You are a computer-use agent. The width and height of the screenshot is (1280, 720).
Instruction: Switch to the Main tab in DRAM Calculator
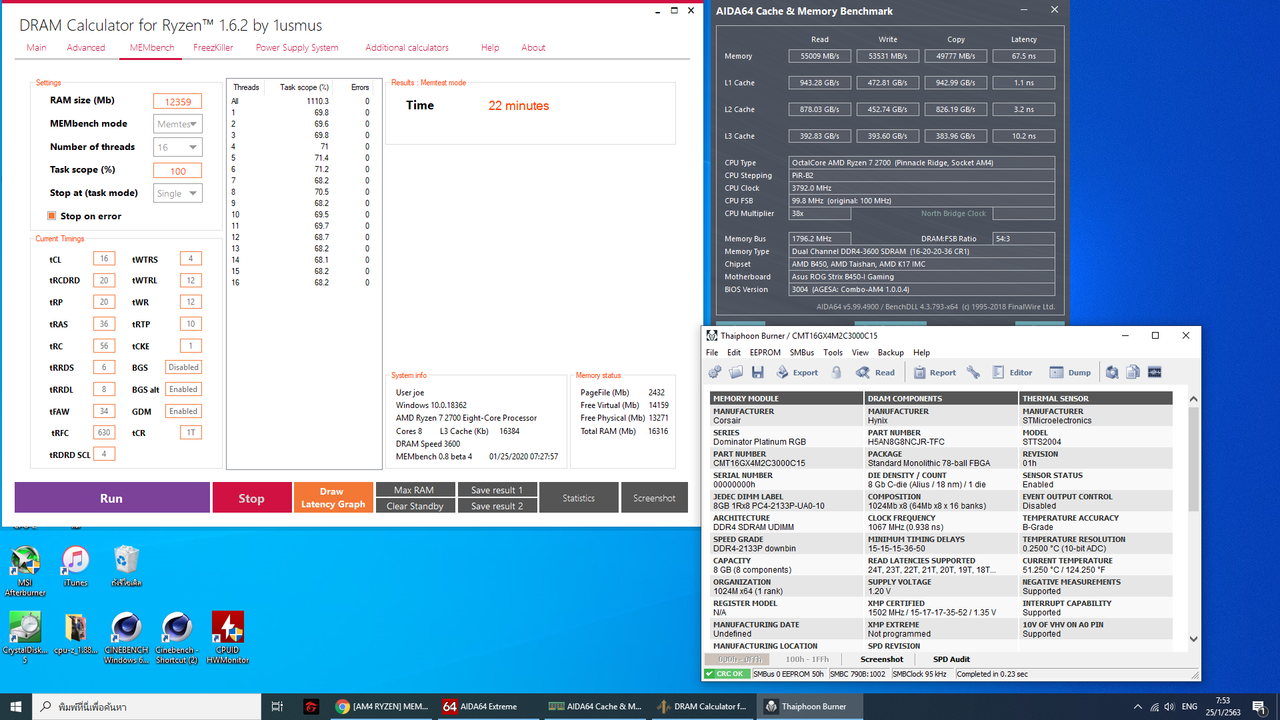click(x=36, y=47)
